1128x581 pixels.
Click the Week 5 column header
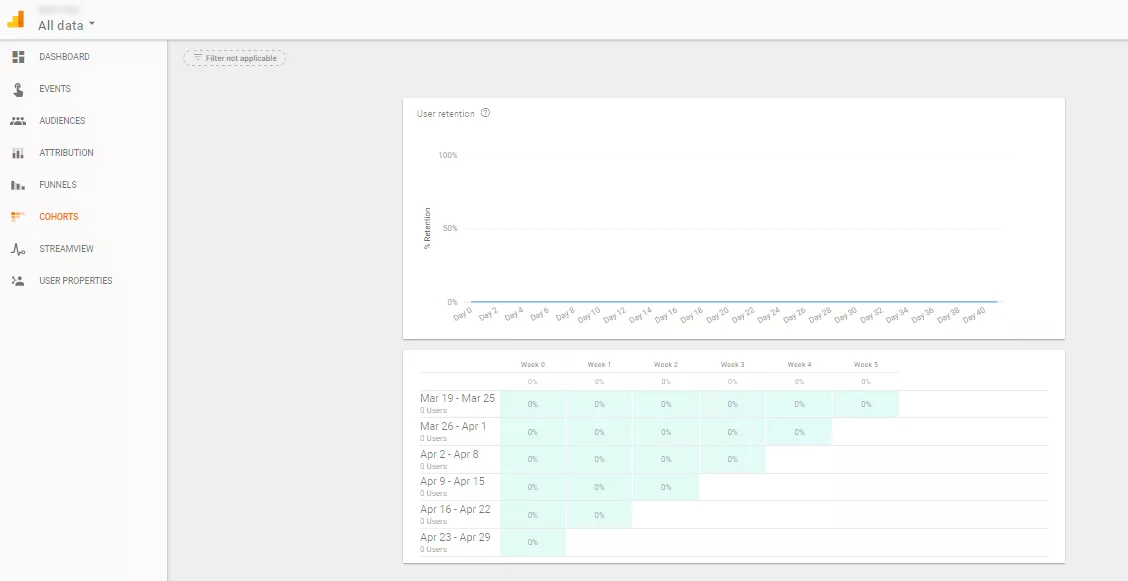865,365
